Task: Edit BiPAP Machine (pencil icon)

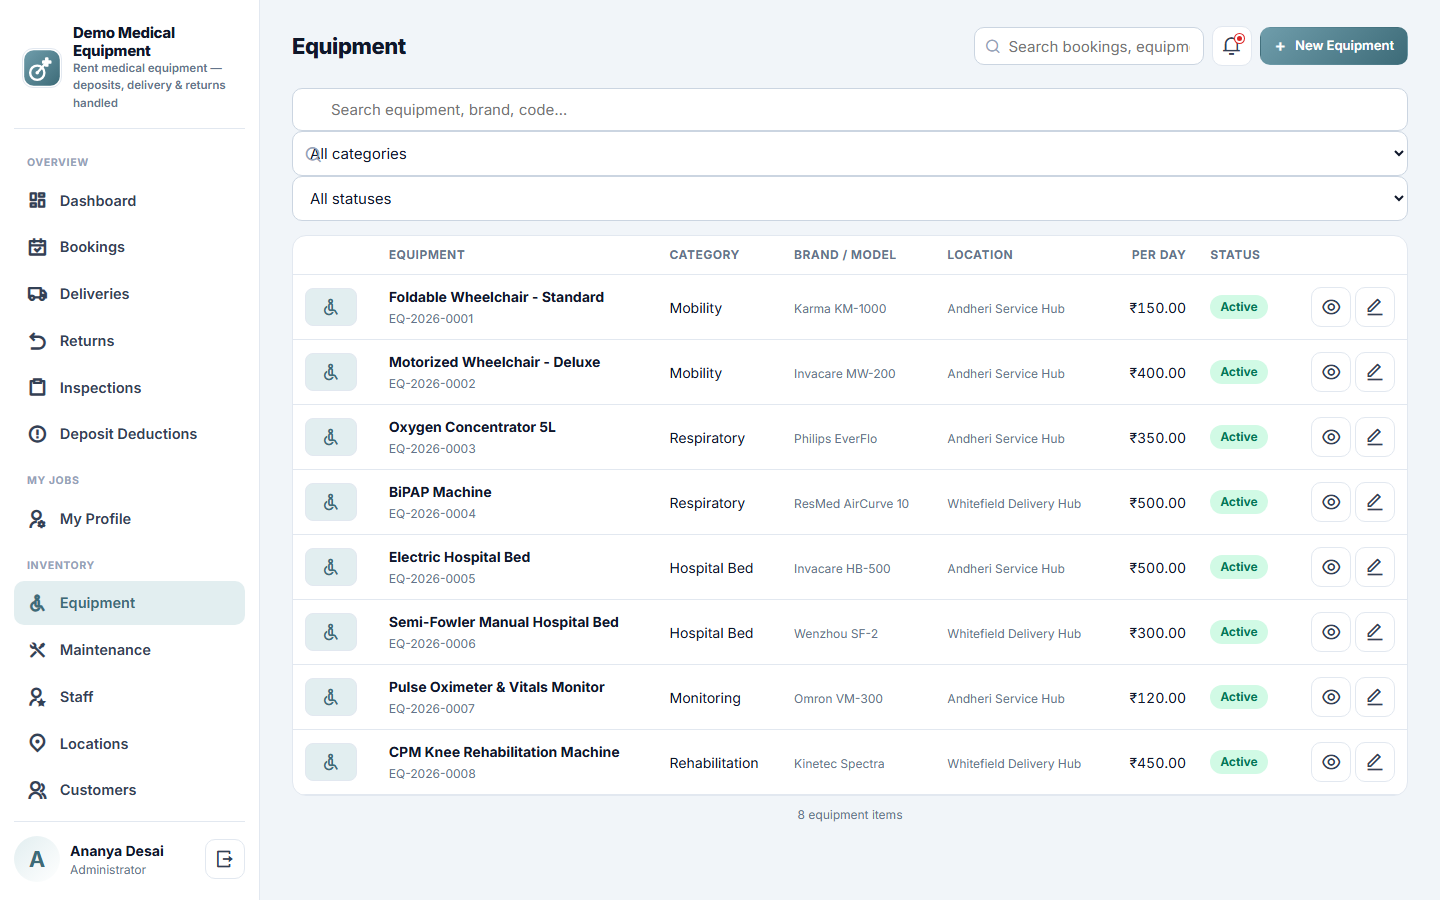Action: [x=1375, y=502]
